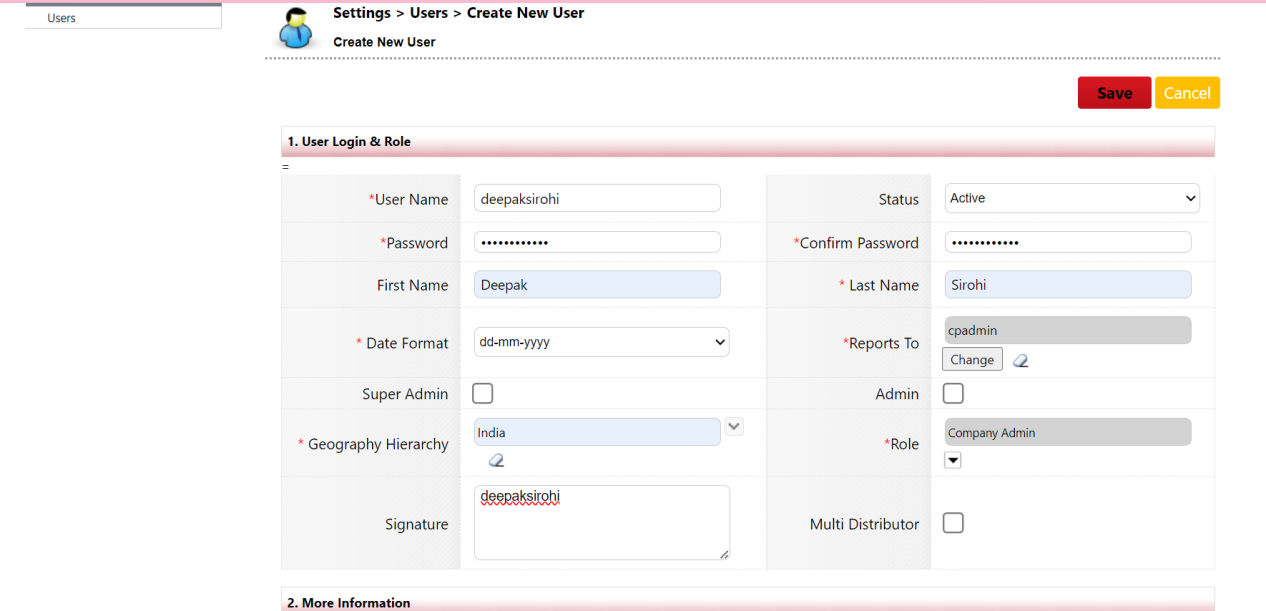Click the eraser icon next to Reports To Change button
Viewport: 1266px width, 611px height.
1020,361
